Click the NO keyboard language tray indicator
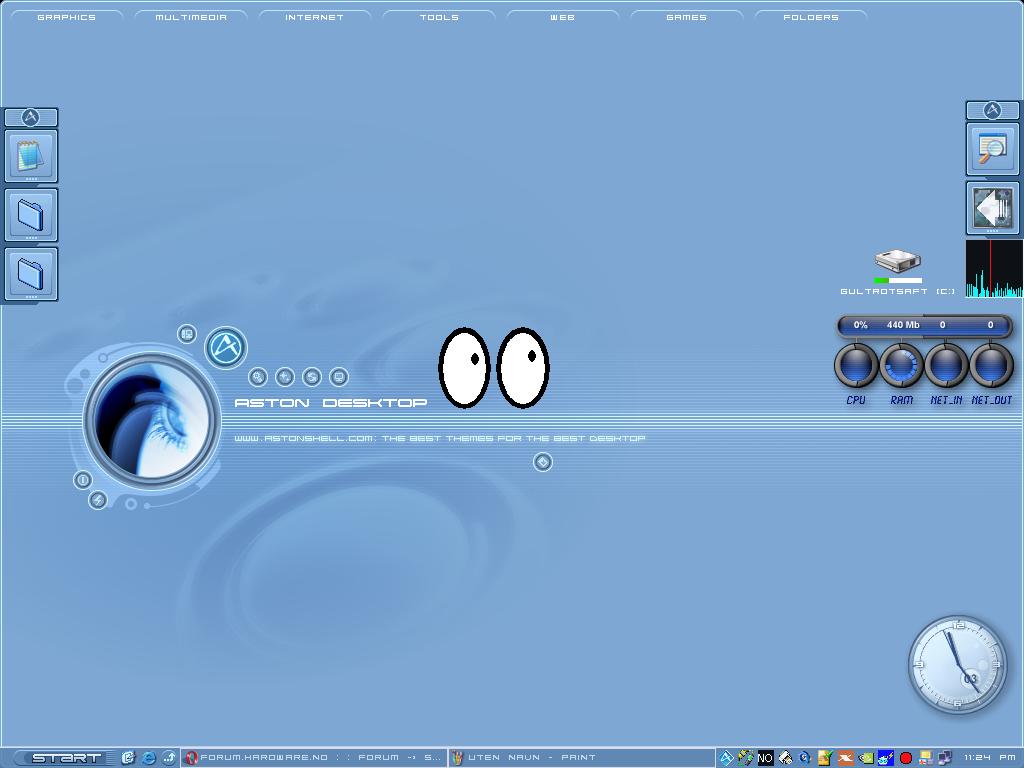 tap(765, 758)
